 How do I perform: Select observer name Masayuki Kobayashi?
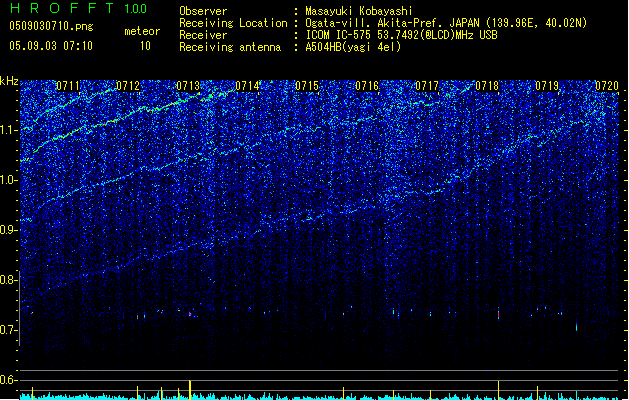[359, 11]
